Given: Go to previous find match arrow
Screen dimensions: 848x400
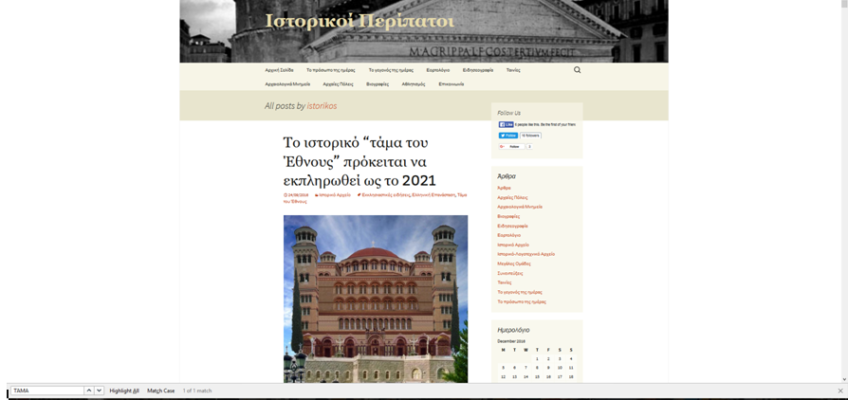Looking at the screenshot, I should [89, 390].
